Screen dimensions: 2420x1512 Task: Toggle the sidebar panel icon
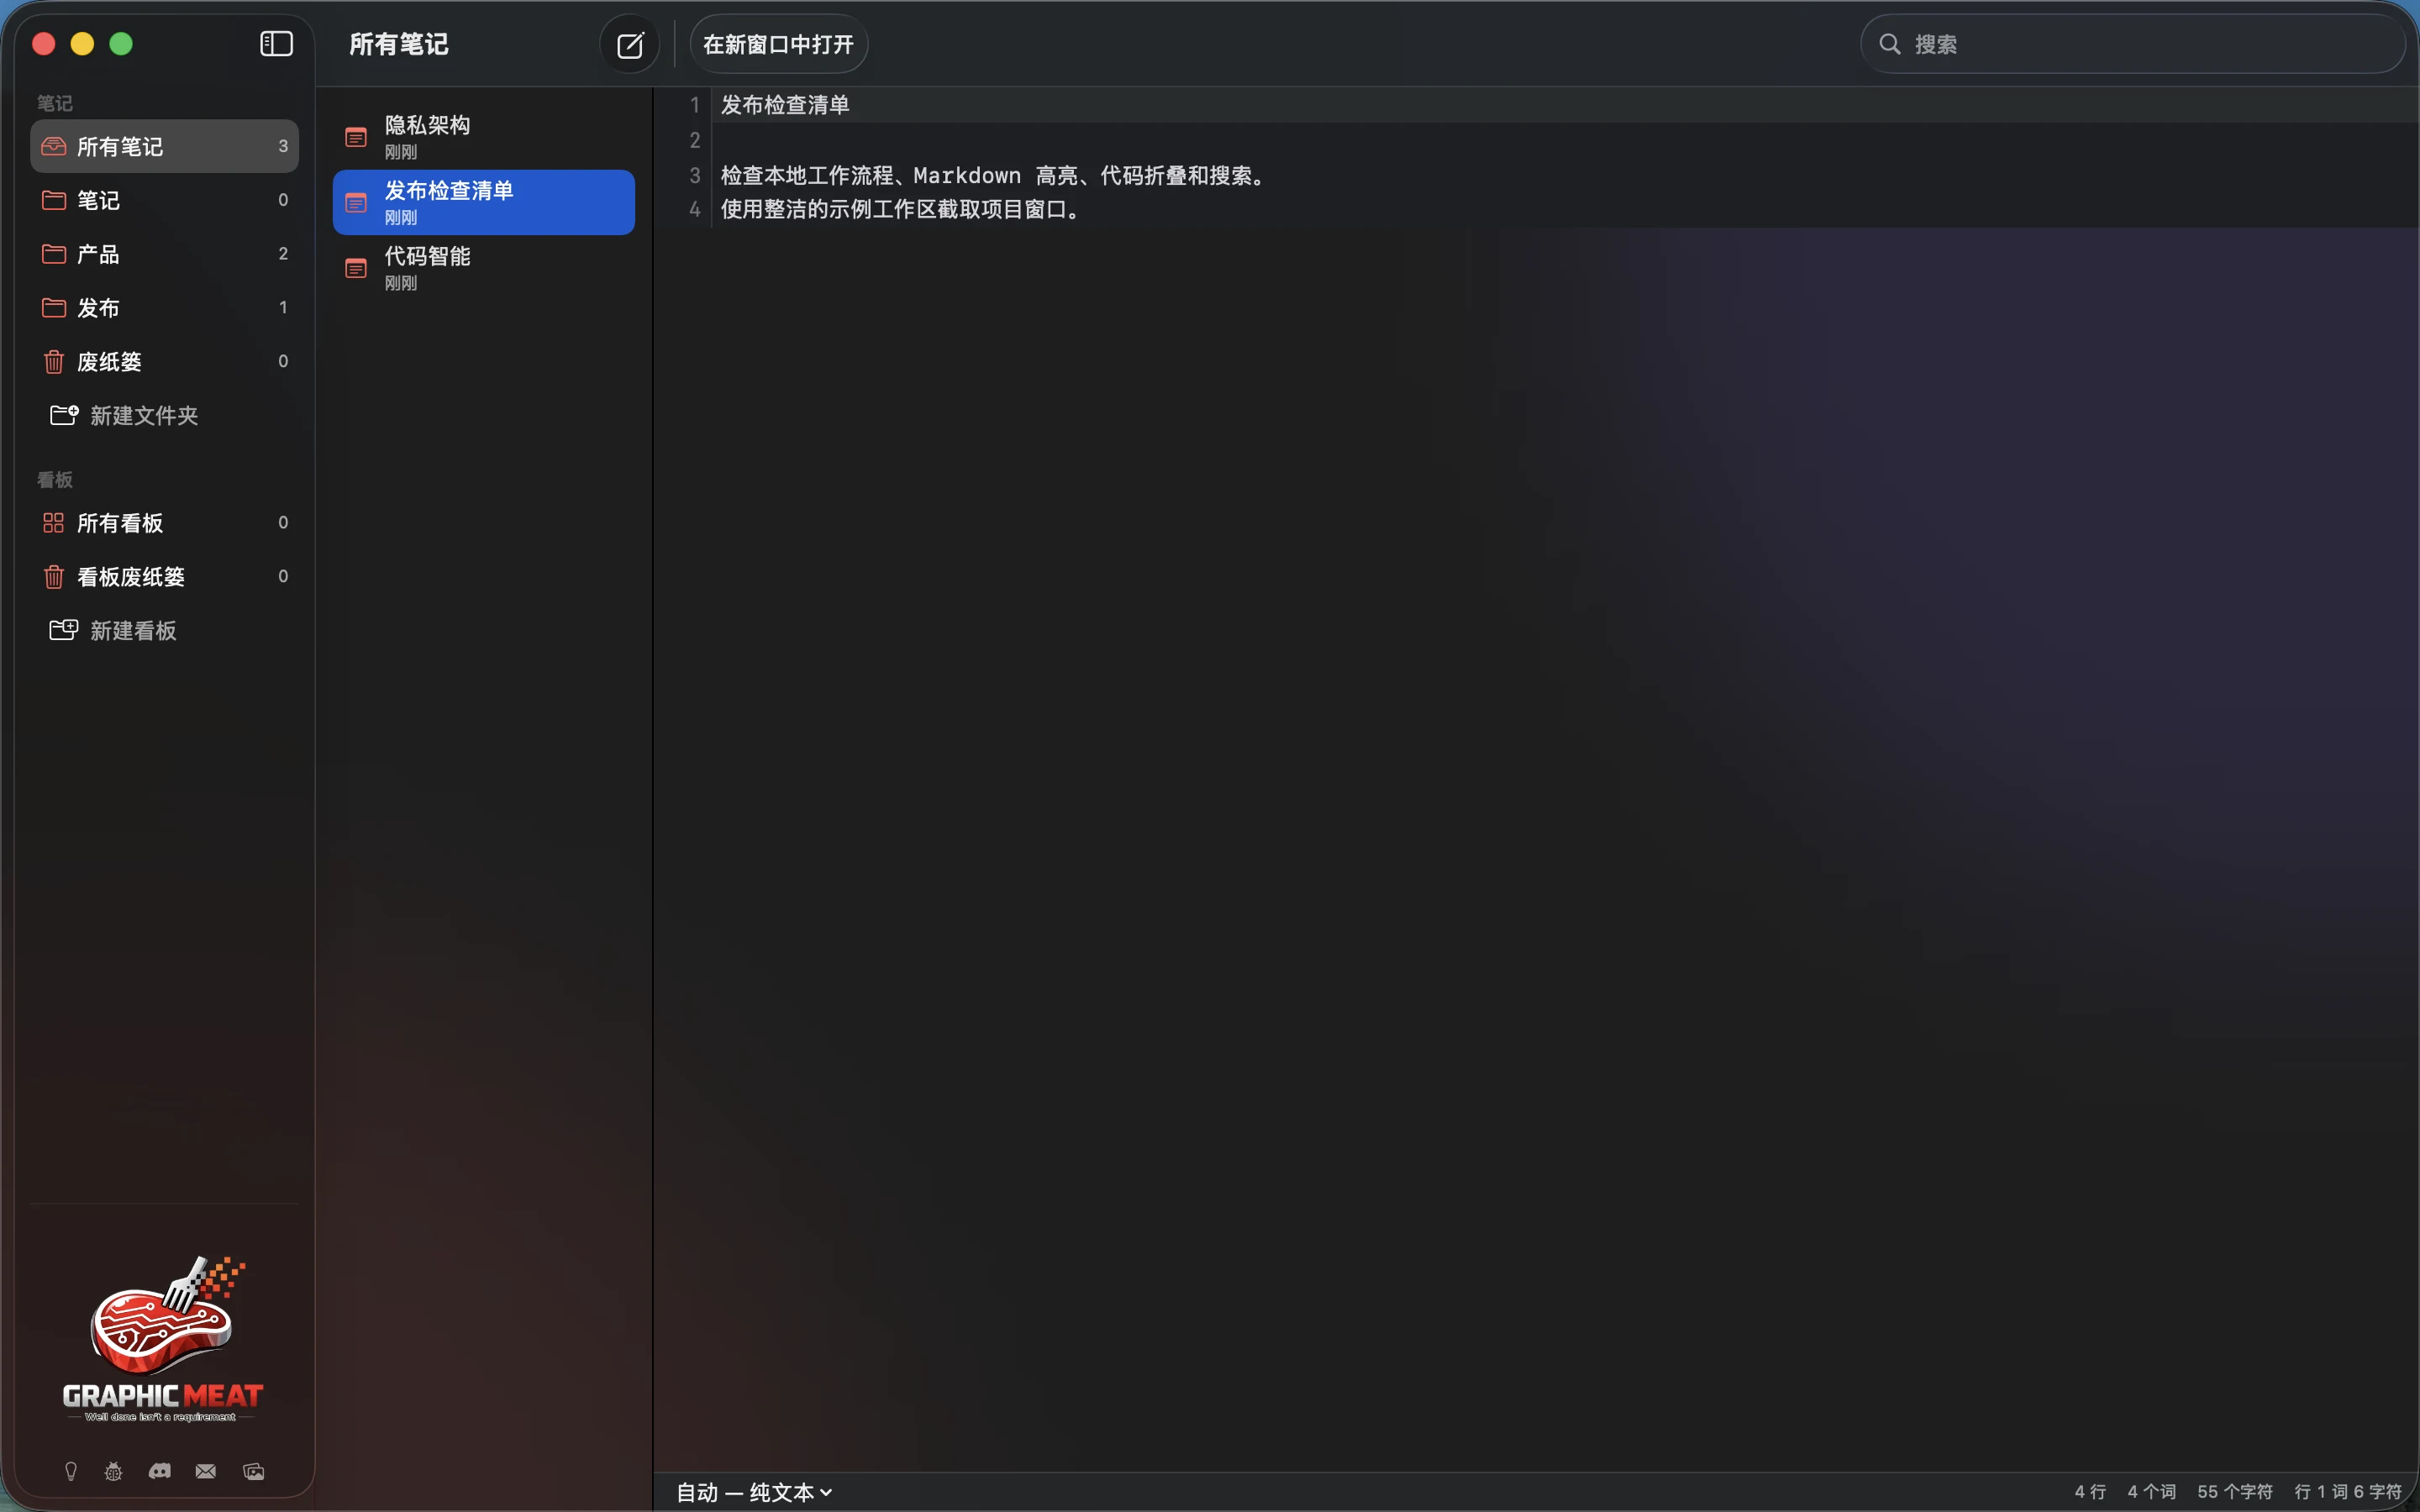point(276,44)
